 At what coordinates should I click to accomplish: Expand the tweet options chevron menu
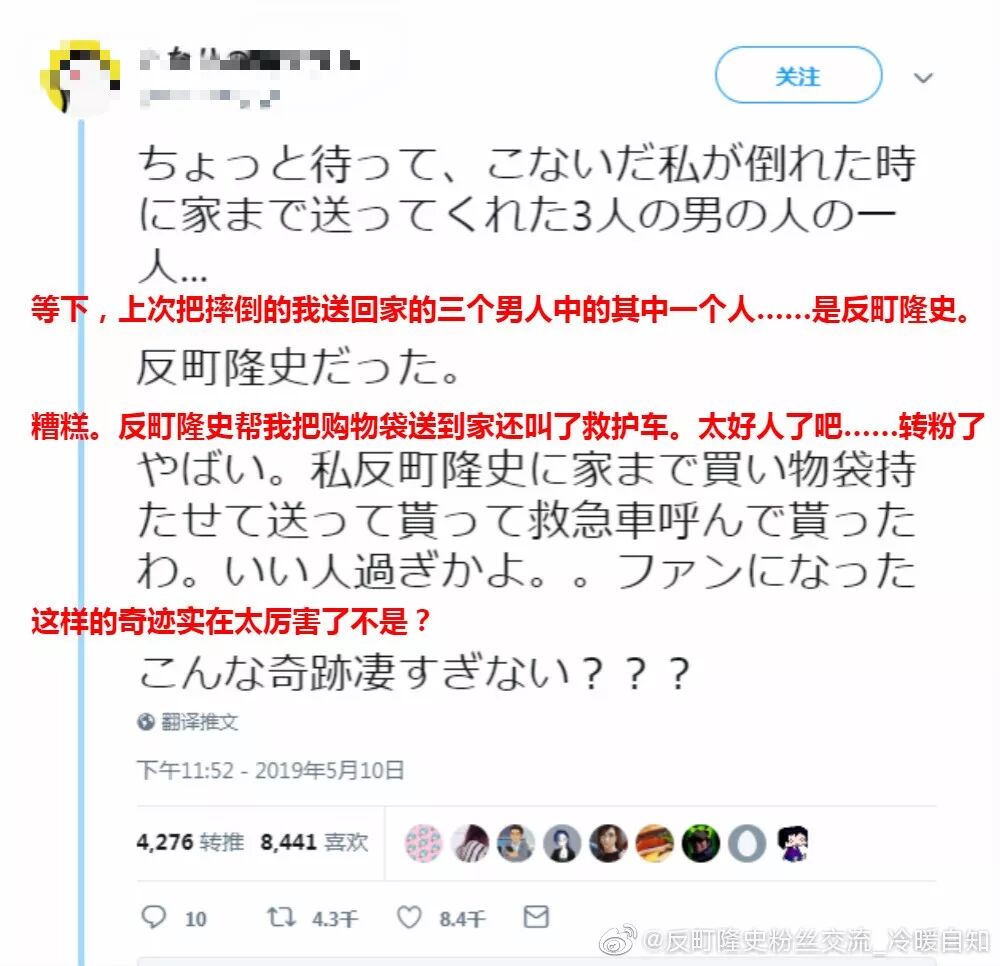(923, 78)
